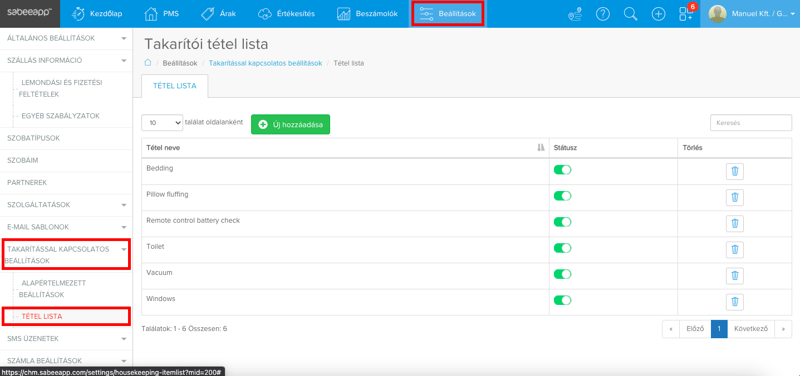Go to last page with » button
The image size is (800, 376).
click(783, 329)
